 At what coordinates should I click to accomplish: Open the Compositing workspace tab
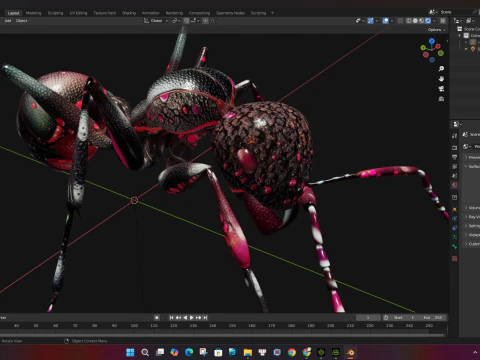click(x=199, y=13)
